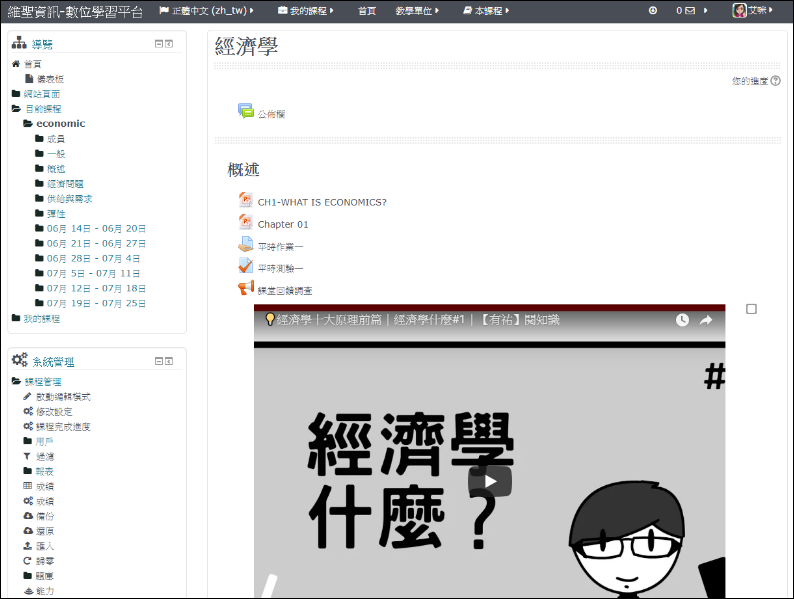
Task: Collapse the 導覽 block with minus button
Action: pos(158,44)
